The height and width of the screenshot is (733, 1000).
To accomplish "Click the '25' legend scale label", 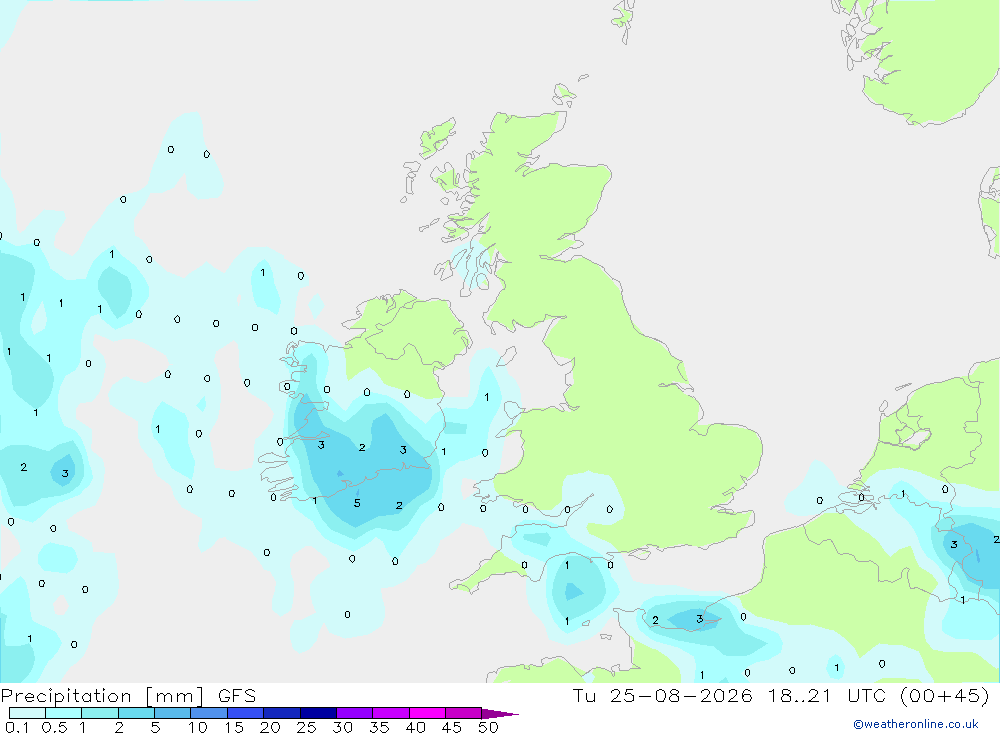I will click(x=307, y=727).
